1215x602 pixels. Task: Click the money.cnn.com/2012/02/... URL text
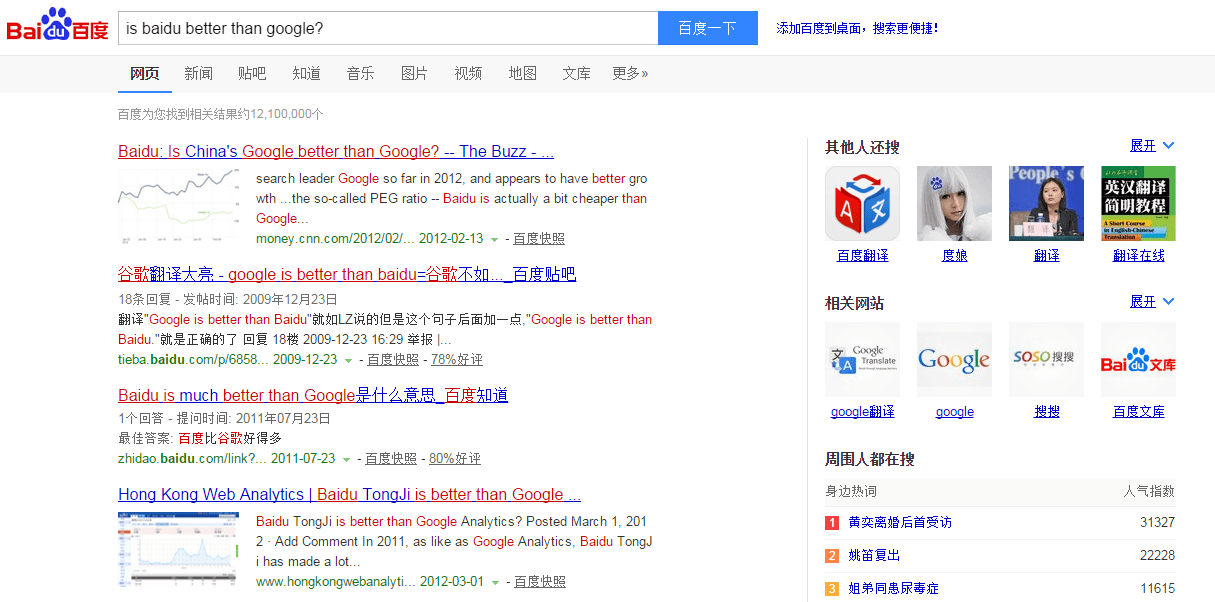334,239
